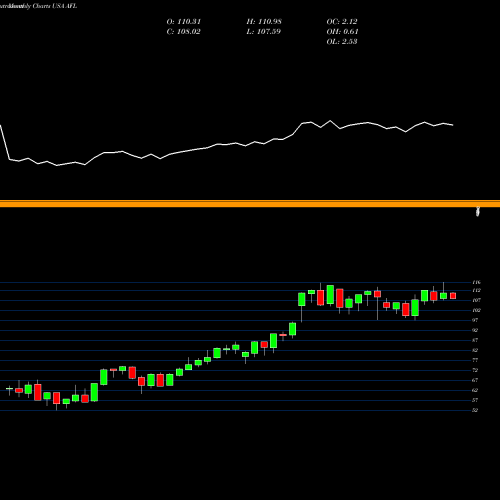500x500 pixels.
Task: Click the 82 price axis label
Action: 475,350
